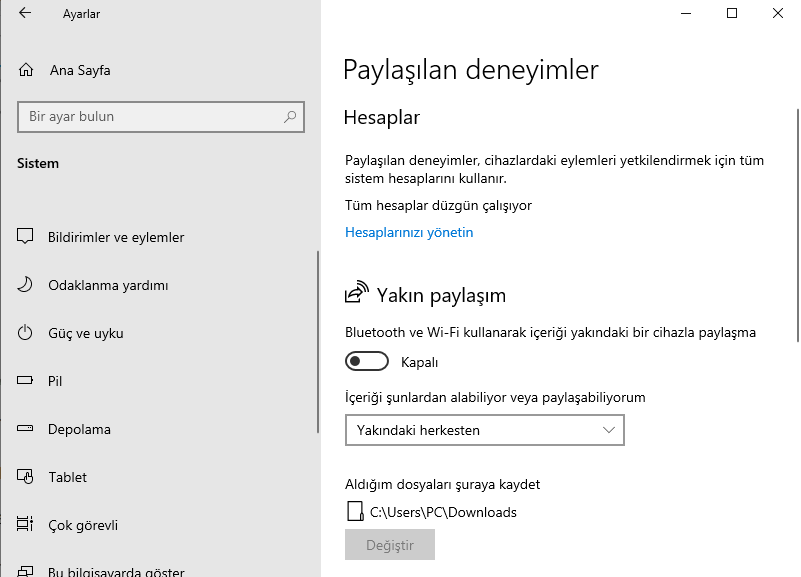801x577 pixels.
Task: Click the dropdown chevron arrow
Action: pyautogui.click(x=610, y=430)
